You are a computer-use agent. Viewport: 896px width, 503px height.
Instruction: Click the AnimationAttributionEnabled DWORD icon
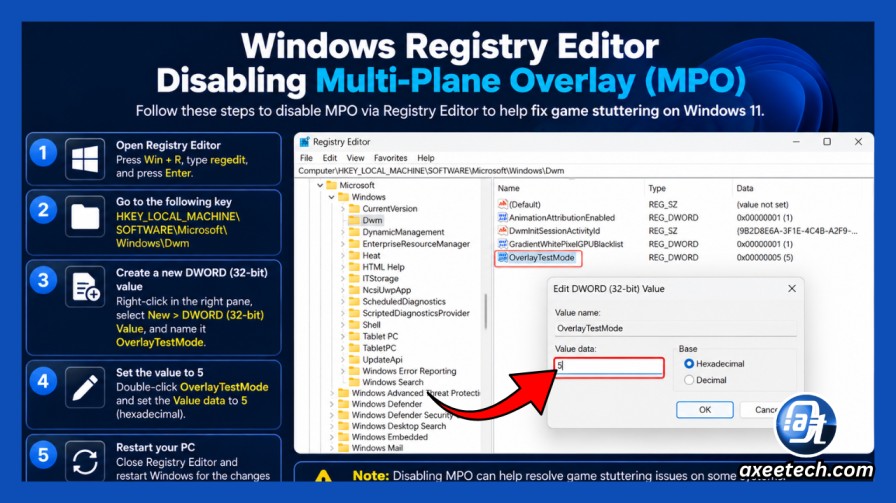tap(503, 217)
